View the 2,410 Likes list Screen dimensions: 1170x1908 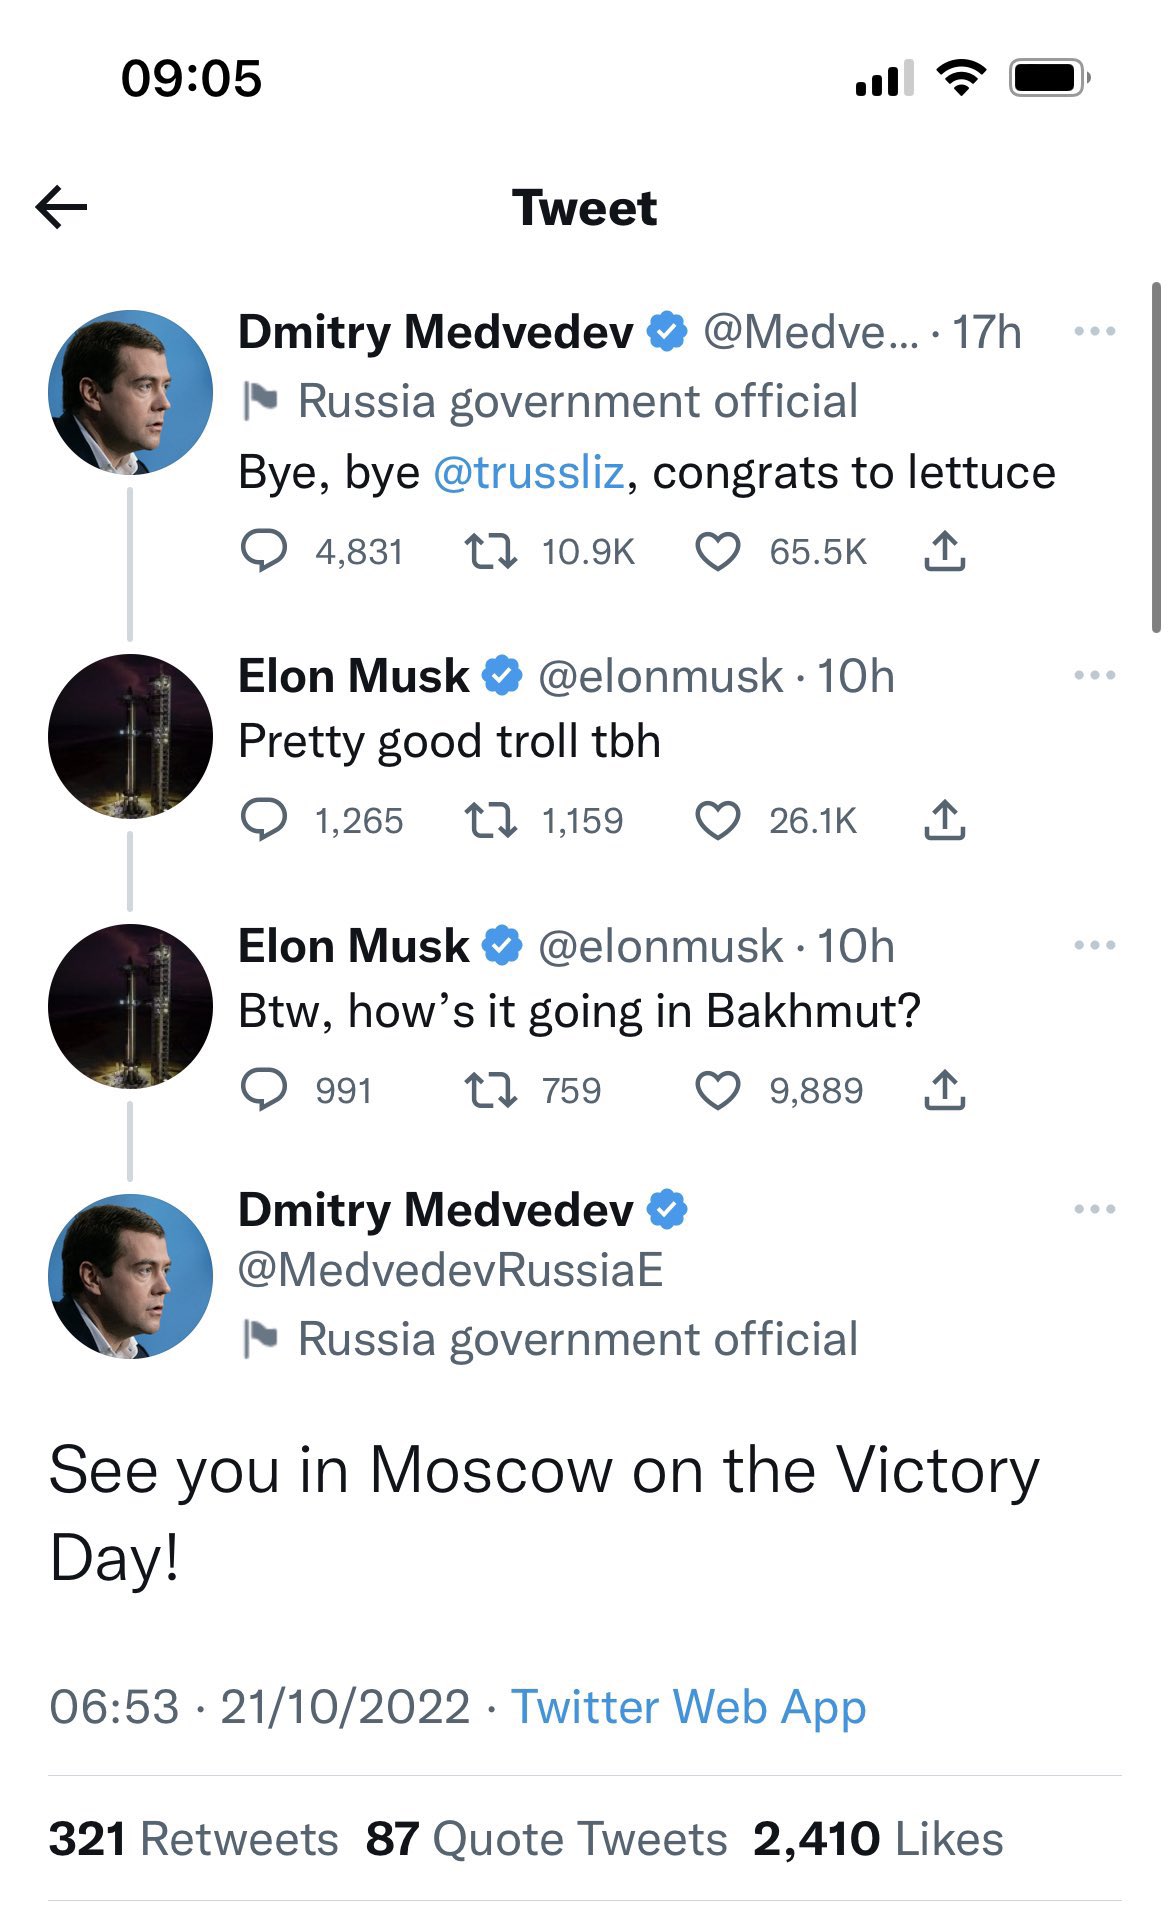(878, 1840)
